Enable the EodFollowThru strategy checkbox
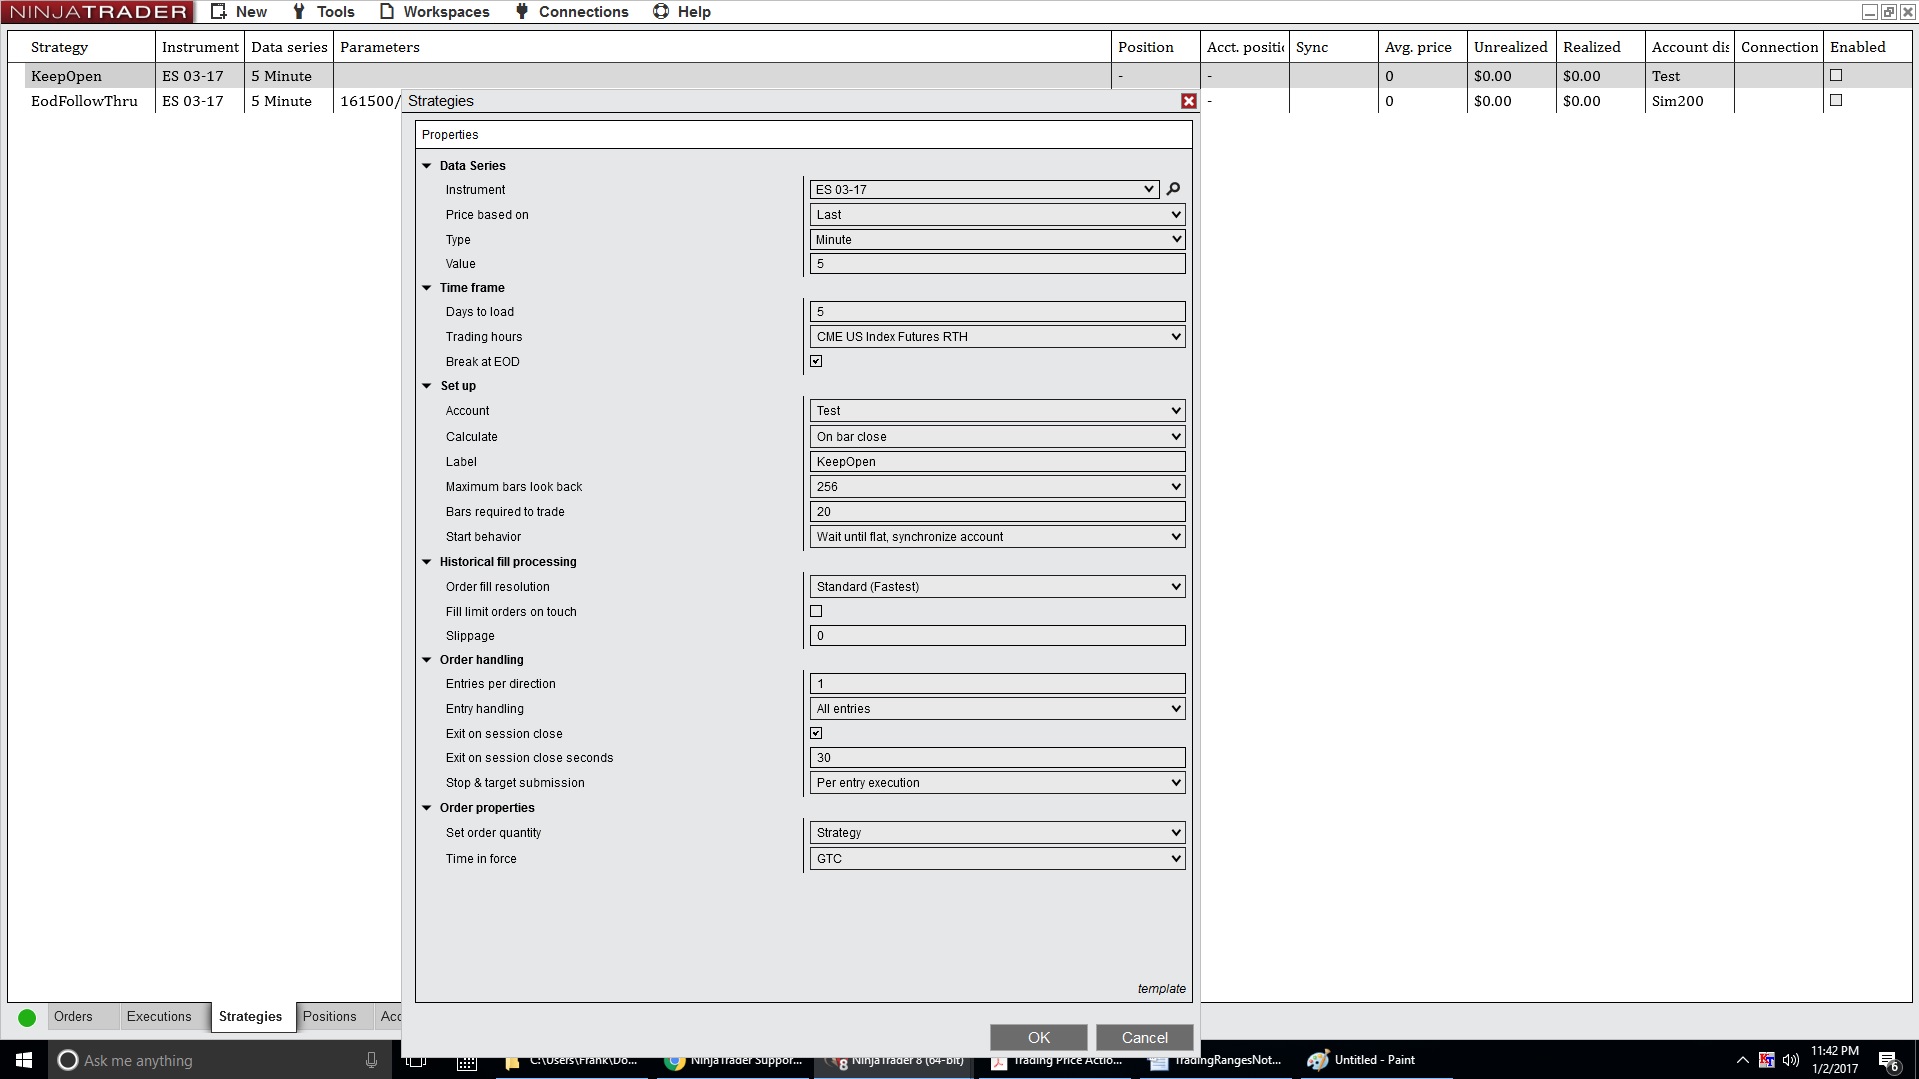 pyautogui.click(x=1836, y=100)
